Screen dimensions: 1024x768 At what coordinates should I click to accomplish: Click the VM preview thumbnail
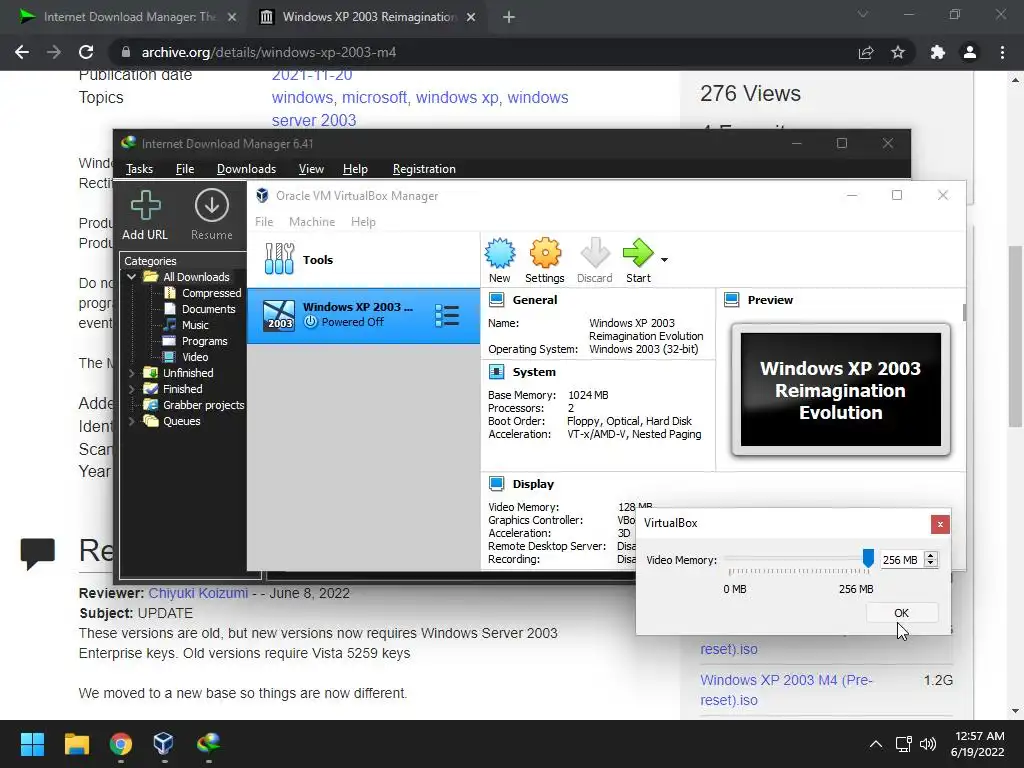coord(840,390)
